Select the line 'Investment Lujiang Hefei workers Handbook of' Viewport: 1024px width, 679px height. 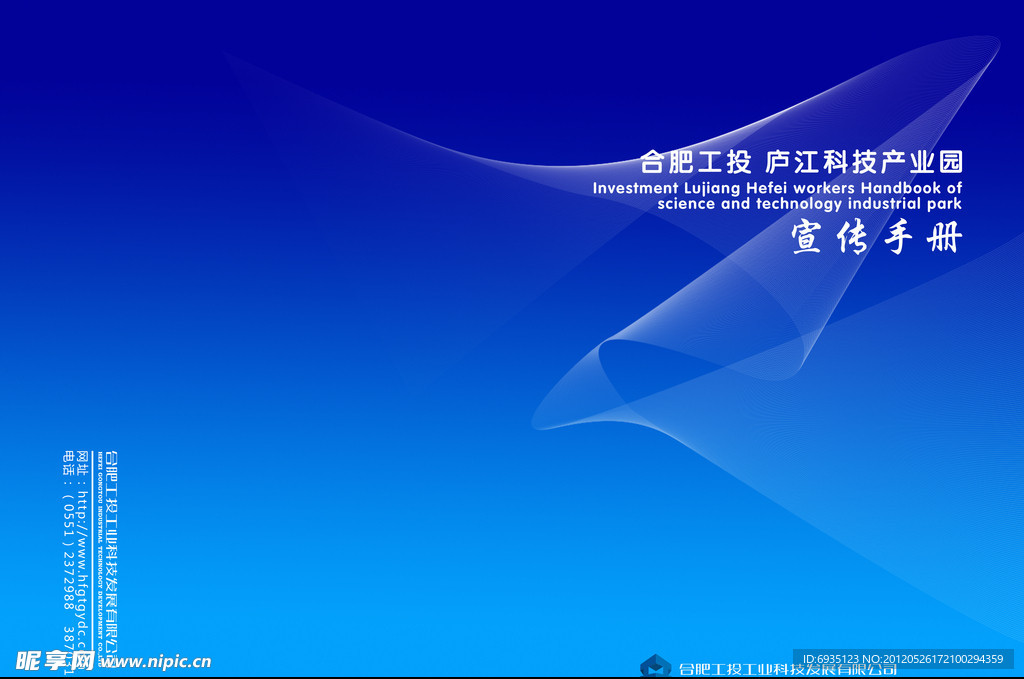point(777,188)
